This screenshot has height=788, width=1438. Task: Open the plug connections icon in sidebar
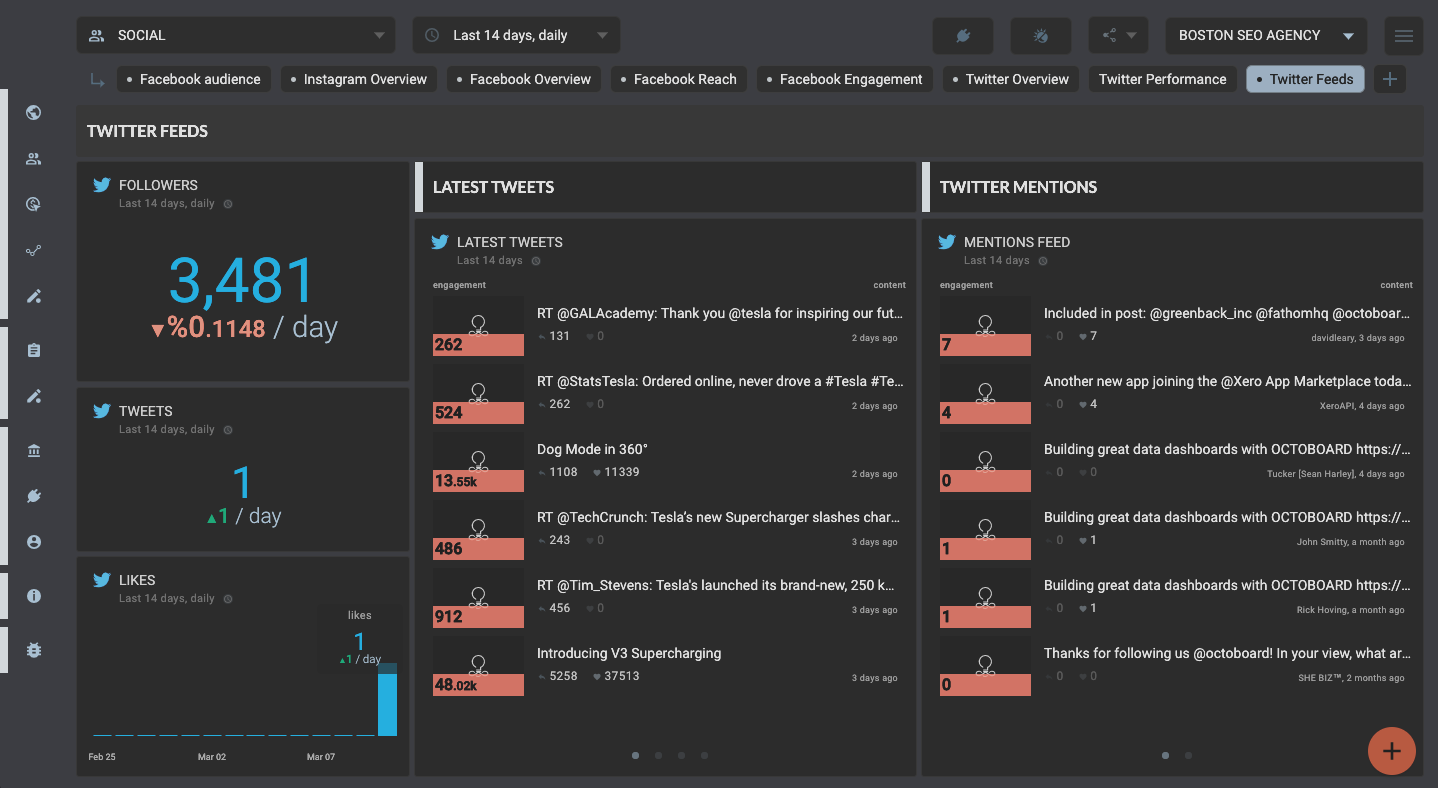[x=33, y=496]
